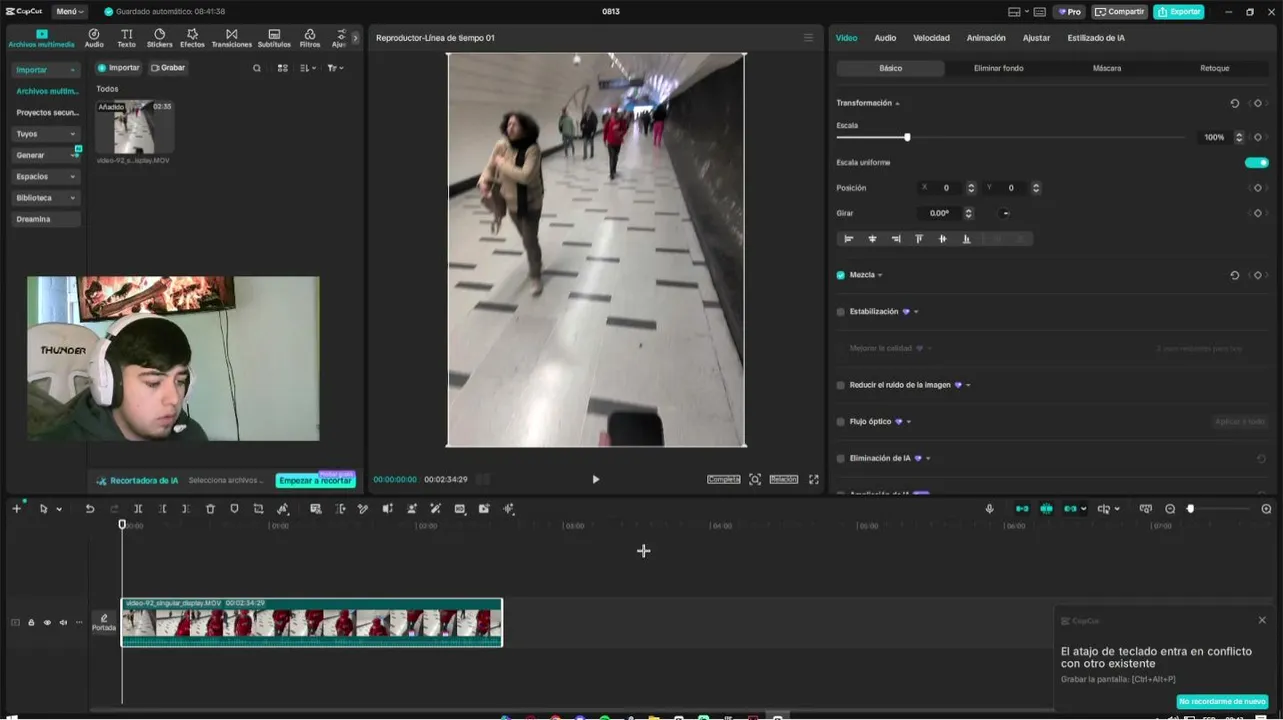The width and height of the screenshot is (1283, 720).
Task: Adjust the Escala slider handle
Action: click(x=907, y=137)
